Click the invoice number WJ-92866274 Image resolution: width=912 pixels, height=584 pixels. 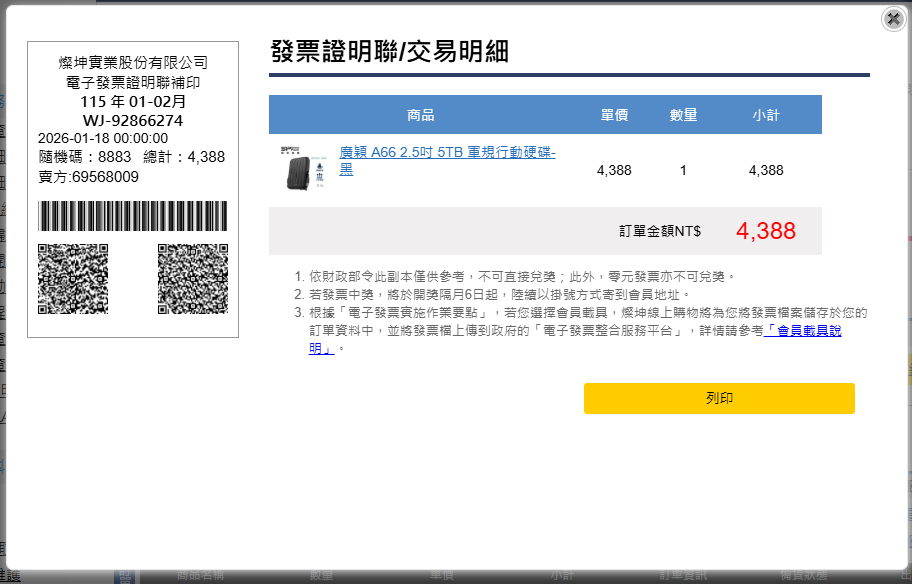point(132,121)
